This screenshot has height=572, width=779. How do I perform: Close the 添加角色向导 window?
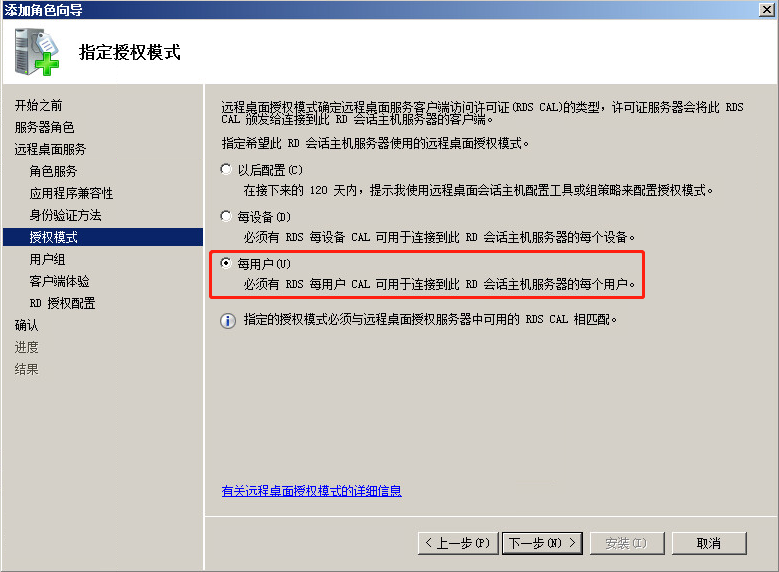tap(767, 9)
